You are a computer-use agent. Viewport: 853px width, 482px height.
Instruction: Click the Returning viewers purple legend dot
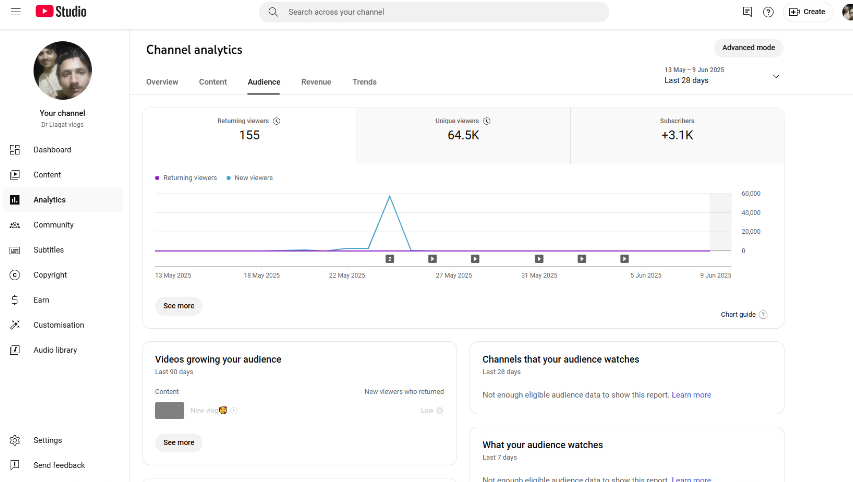pyautogui.click(x=157, y=178)
